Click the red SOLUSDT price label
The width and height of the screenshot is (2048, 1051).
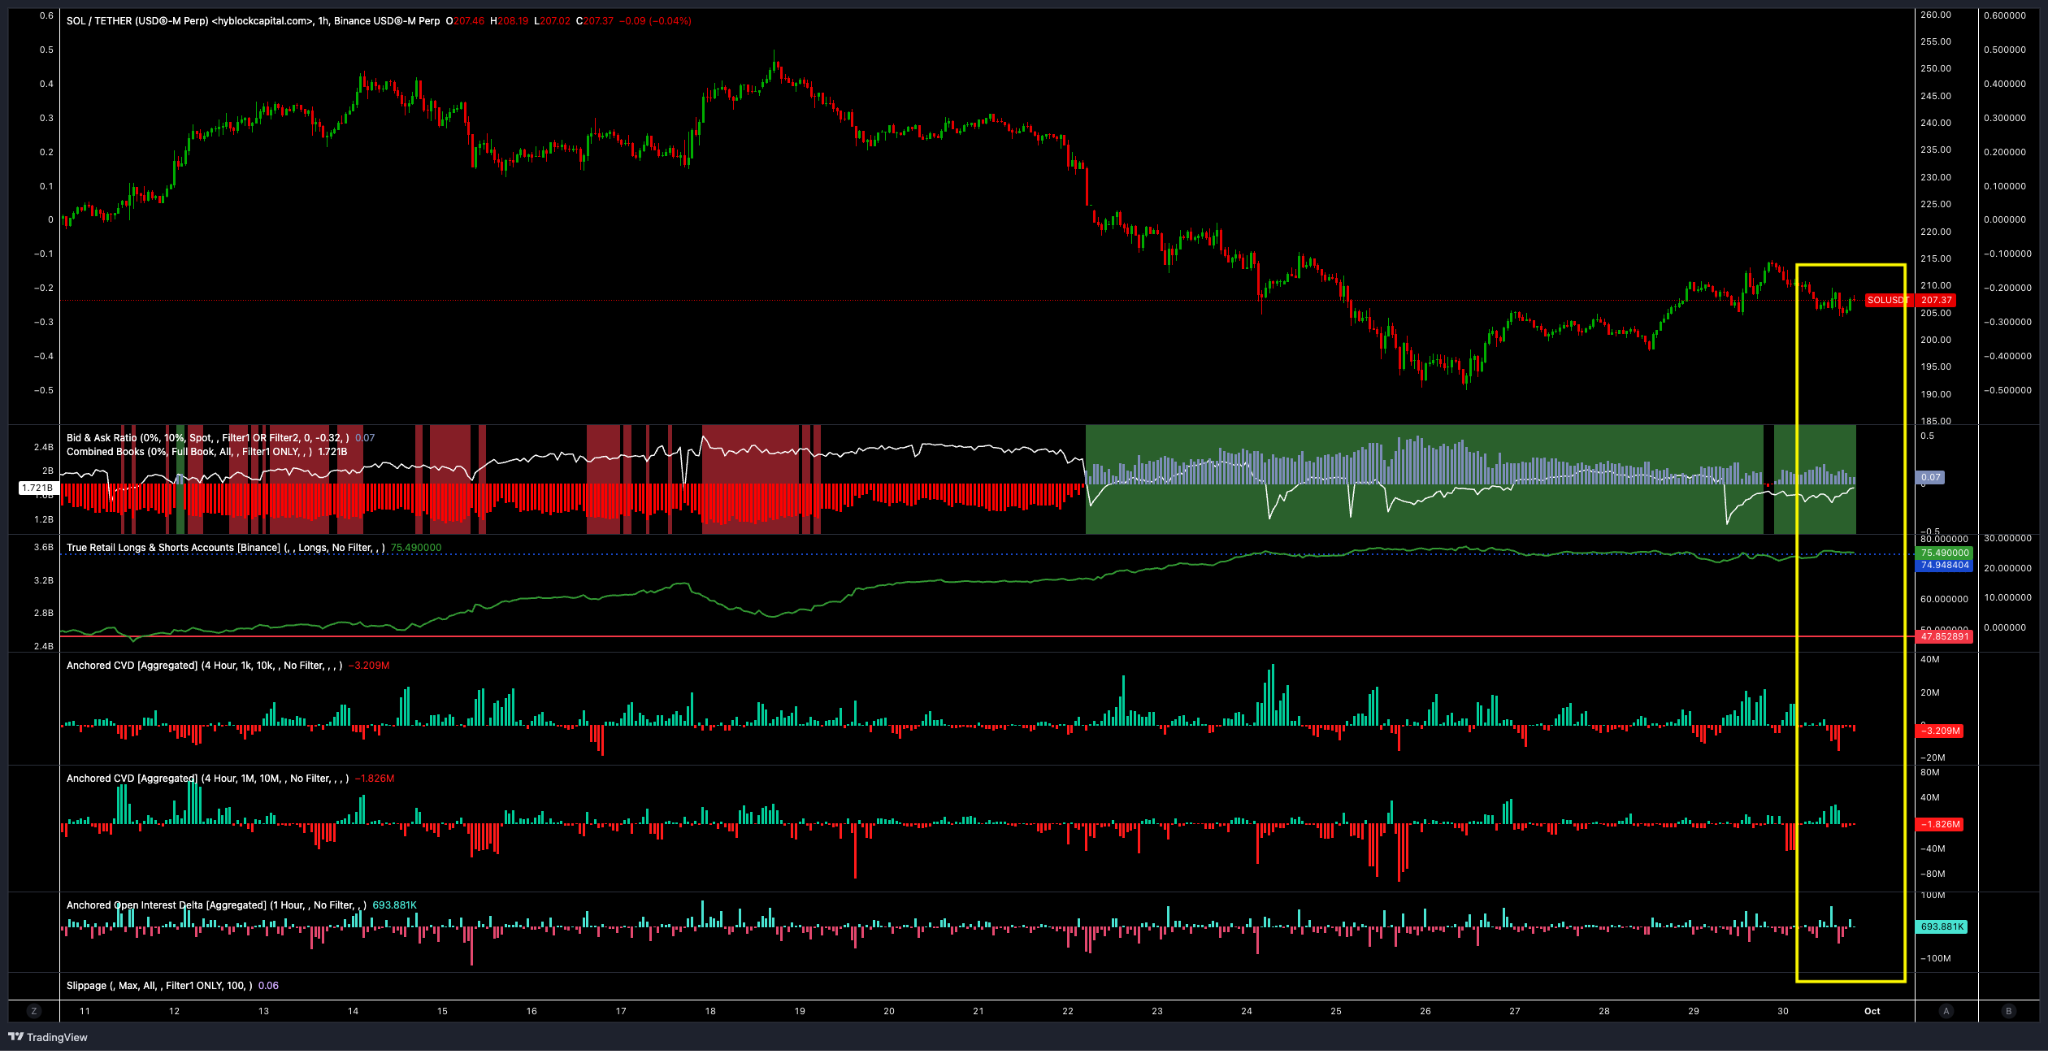point(1886,299)
